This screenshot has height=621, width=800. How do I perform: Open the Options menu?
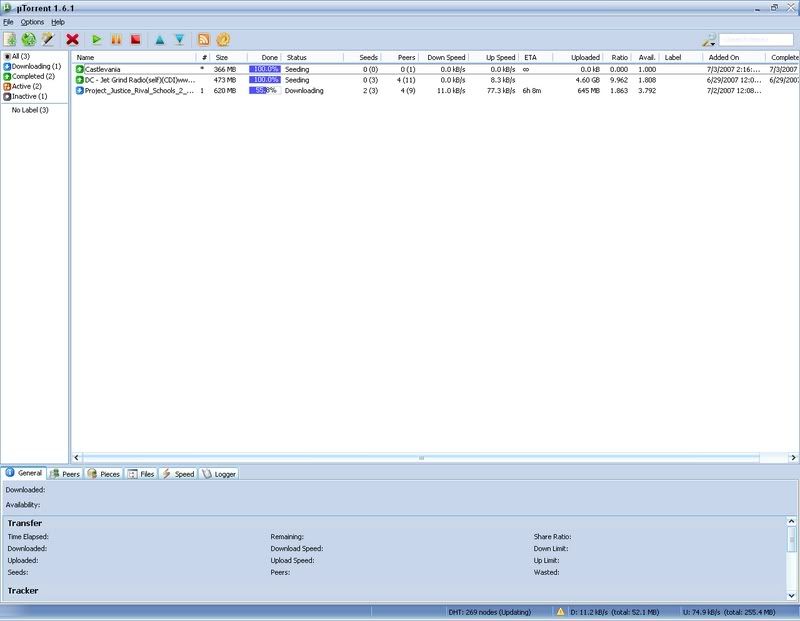coord(32,22)
